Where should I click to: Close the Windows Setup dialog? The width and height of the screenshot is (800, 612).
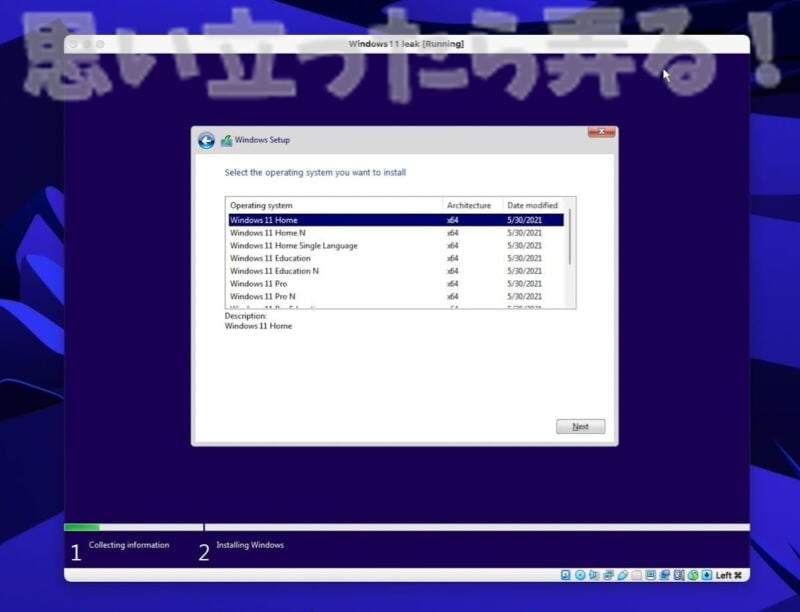[602, 132]
